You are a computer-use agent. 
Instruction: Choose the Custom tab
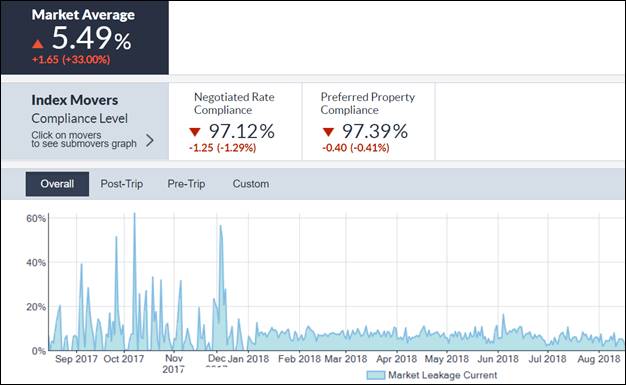tap(251, 184)
